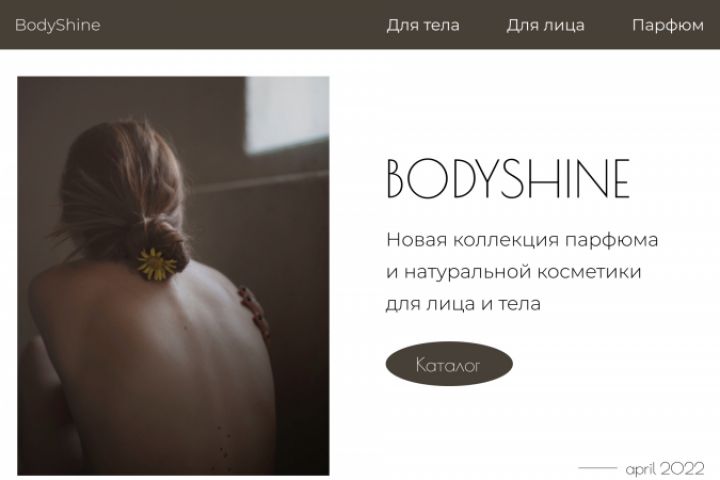Image resolution: width=720 pixels, height=480 pixels.
Task: Open the Для тела menu item
Action: point(422,25)
